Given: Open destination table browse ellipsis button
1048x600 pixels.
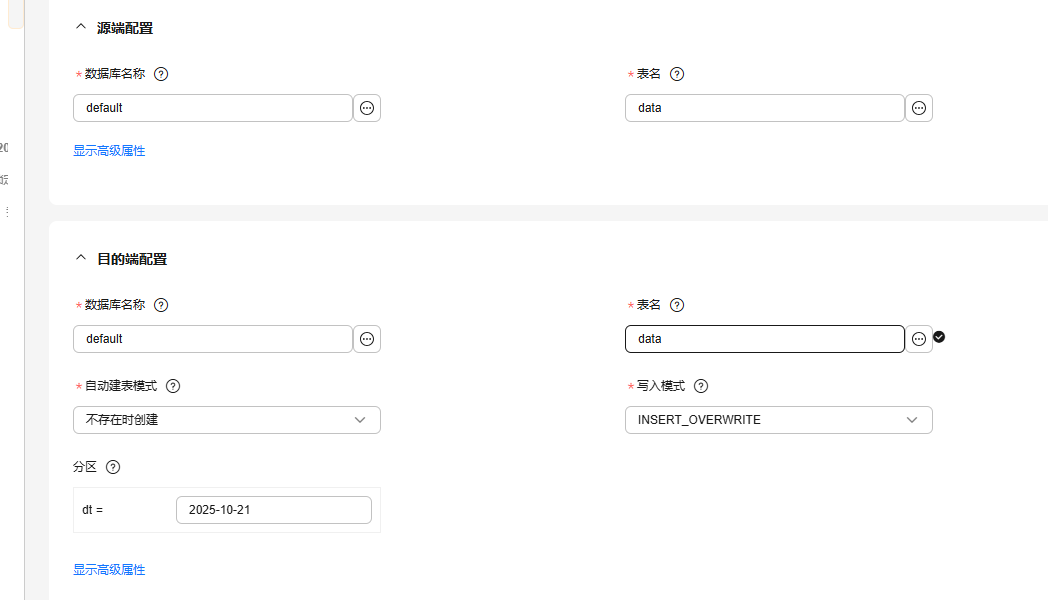Looking at the screenshot, I should 919,339.
